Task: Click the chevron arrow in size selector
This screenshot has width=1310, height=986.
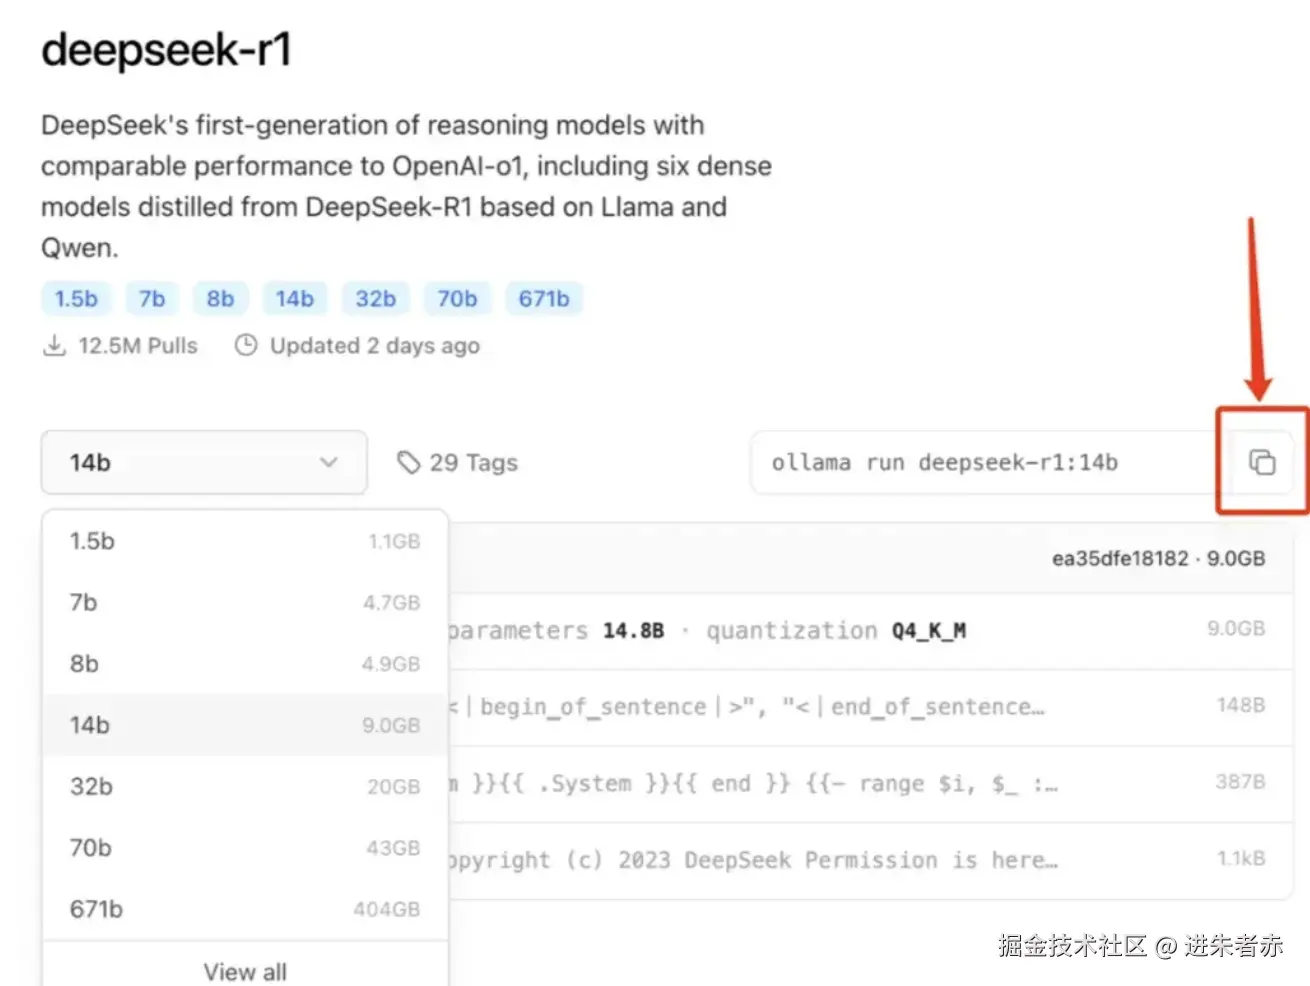Action: [x=328, y=462]
